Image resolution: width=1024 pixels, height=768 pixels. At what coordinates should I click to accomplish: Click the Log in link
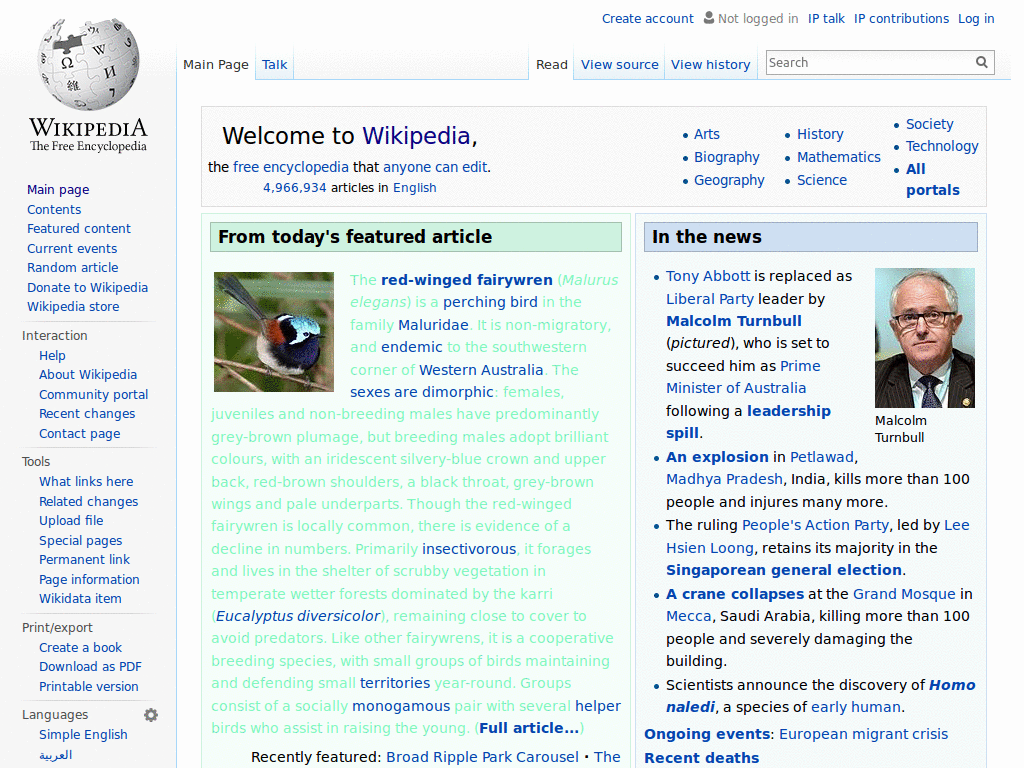976,19
